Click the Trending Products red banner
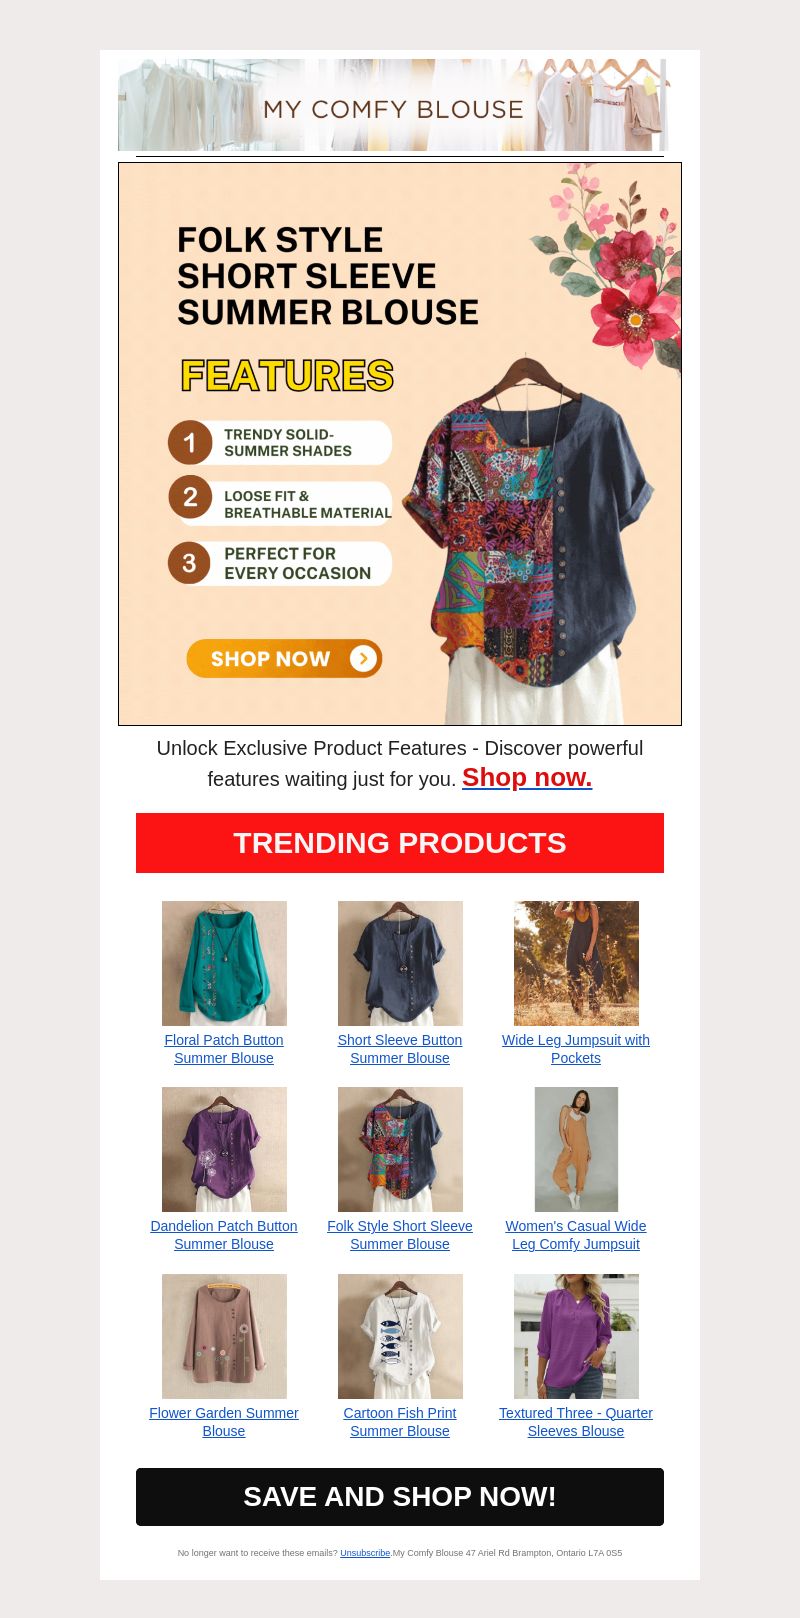The width and height of the screenshot is (800, 1618). click(x=400, y=843)
